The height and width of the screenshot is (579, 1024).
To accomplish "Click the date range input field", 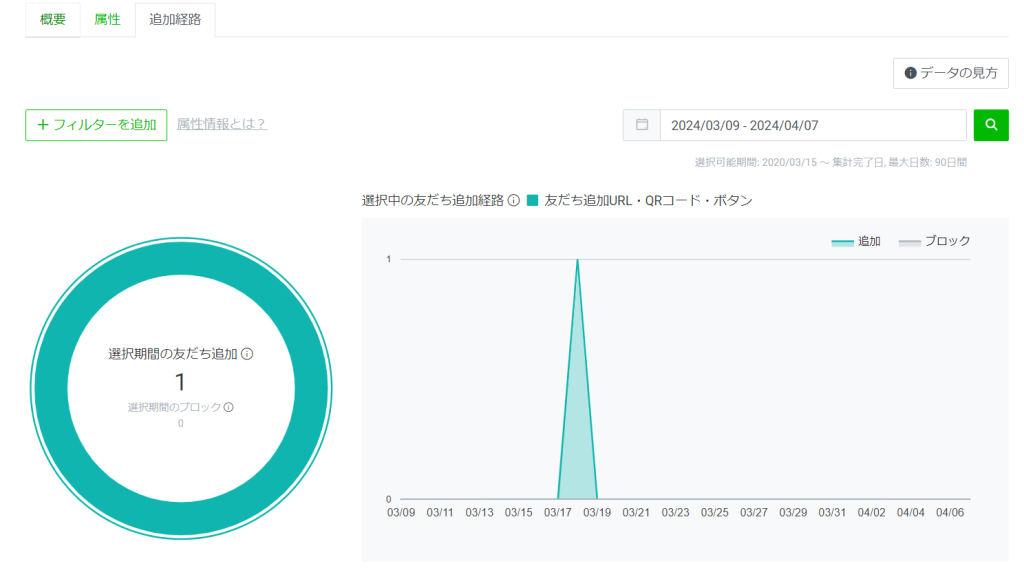I will coord(812,125).
